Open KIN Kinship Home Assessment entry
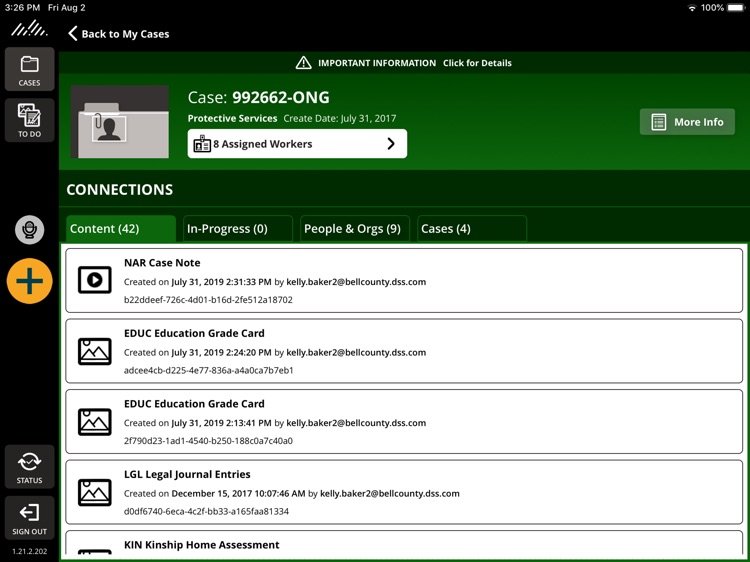 click(x=404, y=544)
